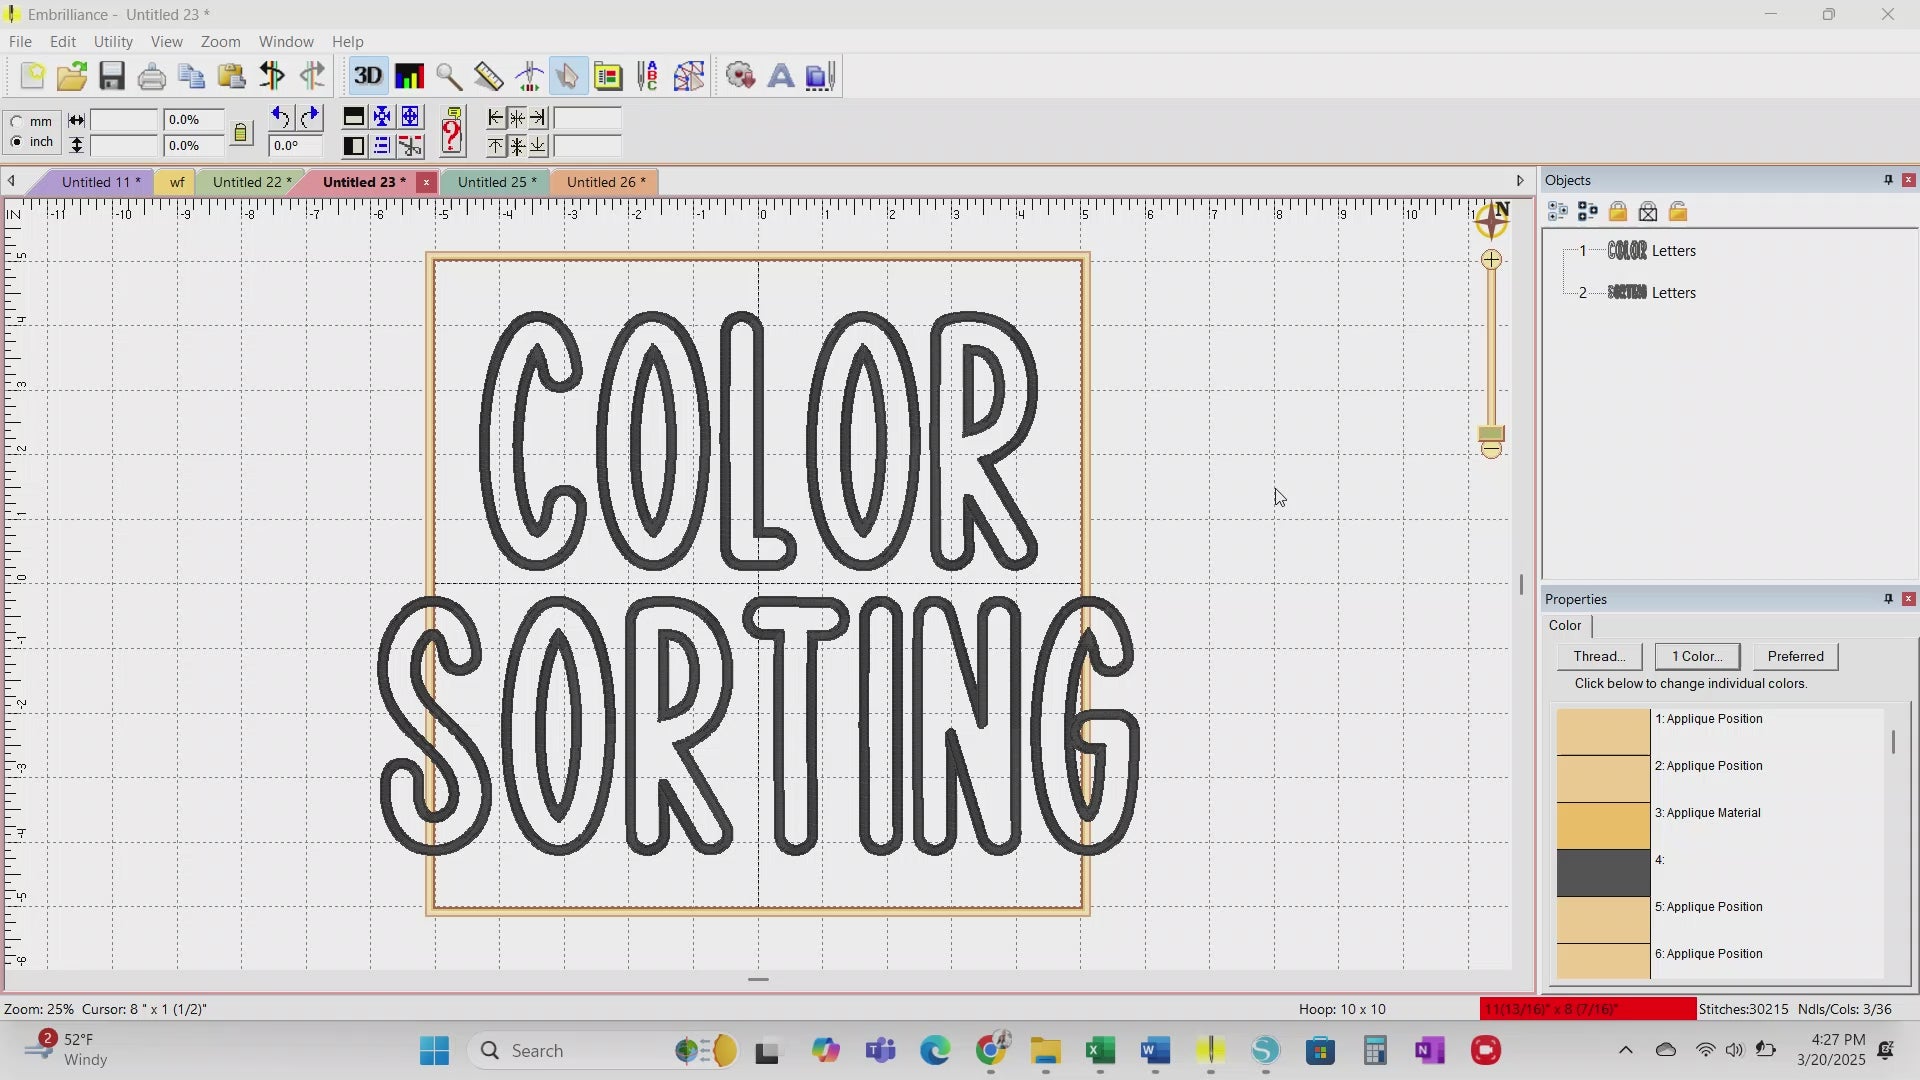Open the stitch simulator needle icon
This screenshot has width=1920, height=1080.
(x=529, y=76)
